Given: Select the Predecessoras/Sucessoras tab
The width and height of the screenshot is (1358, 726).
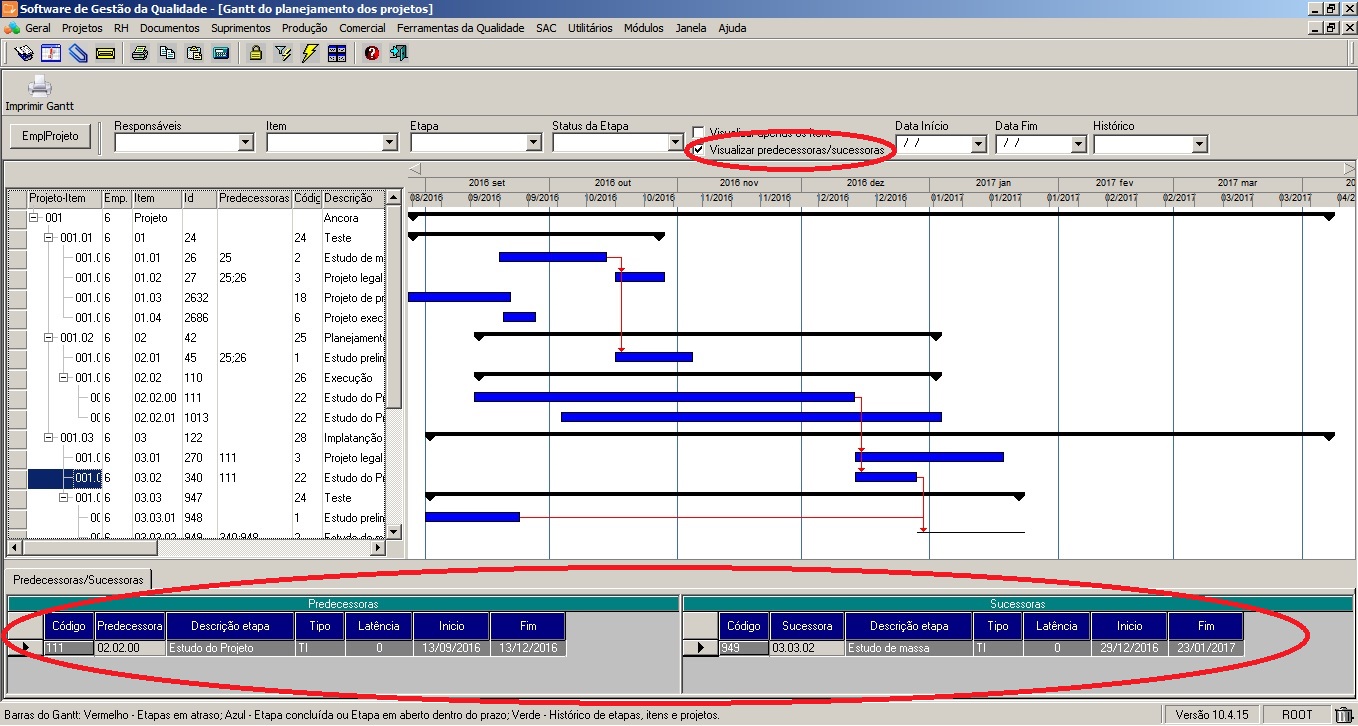Looking at the screenshot, I should coord(78,579).
